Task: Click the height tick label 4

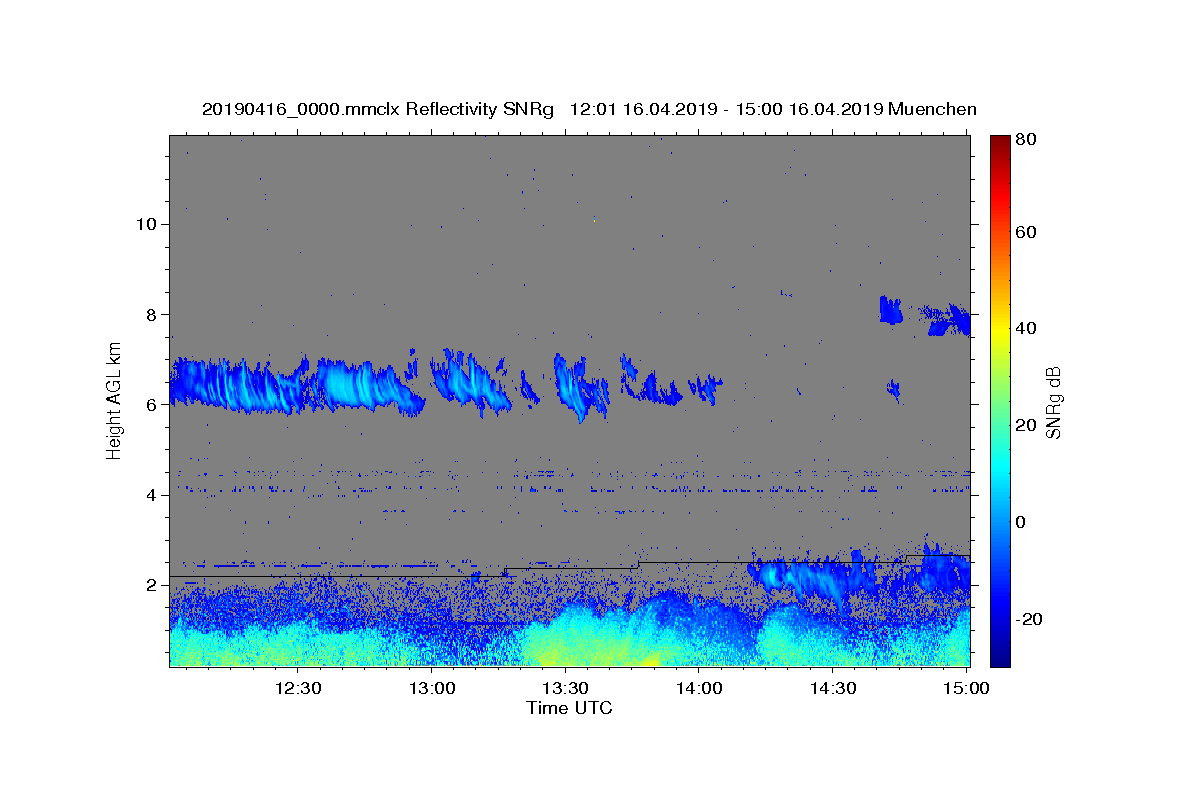Action: [x=150, y=494]
